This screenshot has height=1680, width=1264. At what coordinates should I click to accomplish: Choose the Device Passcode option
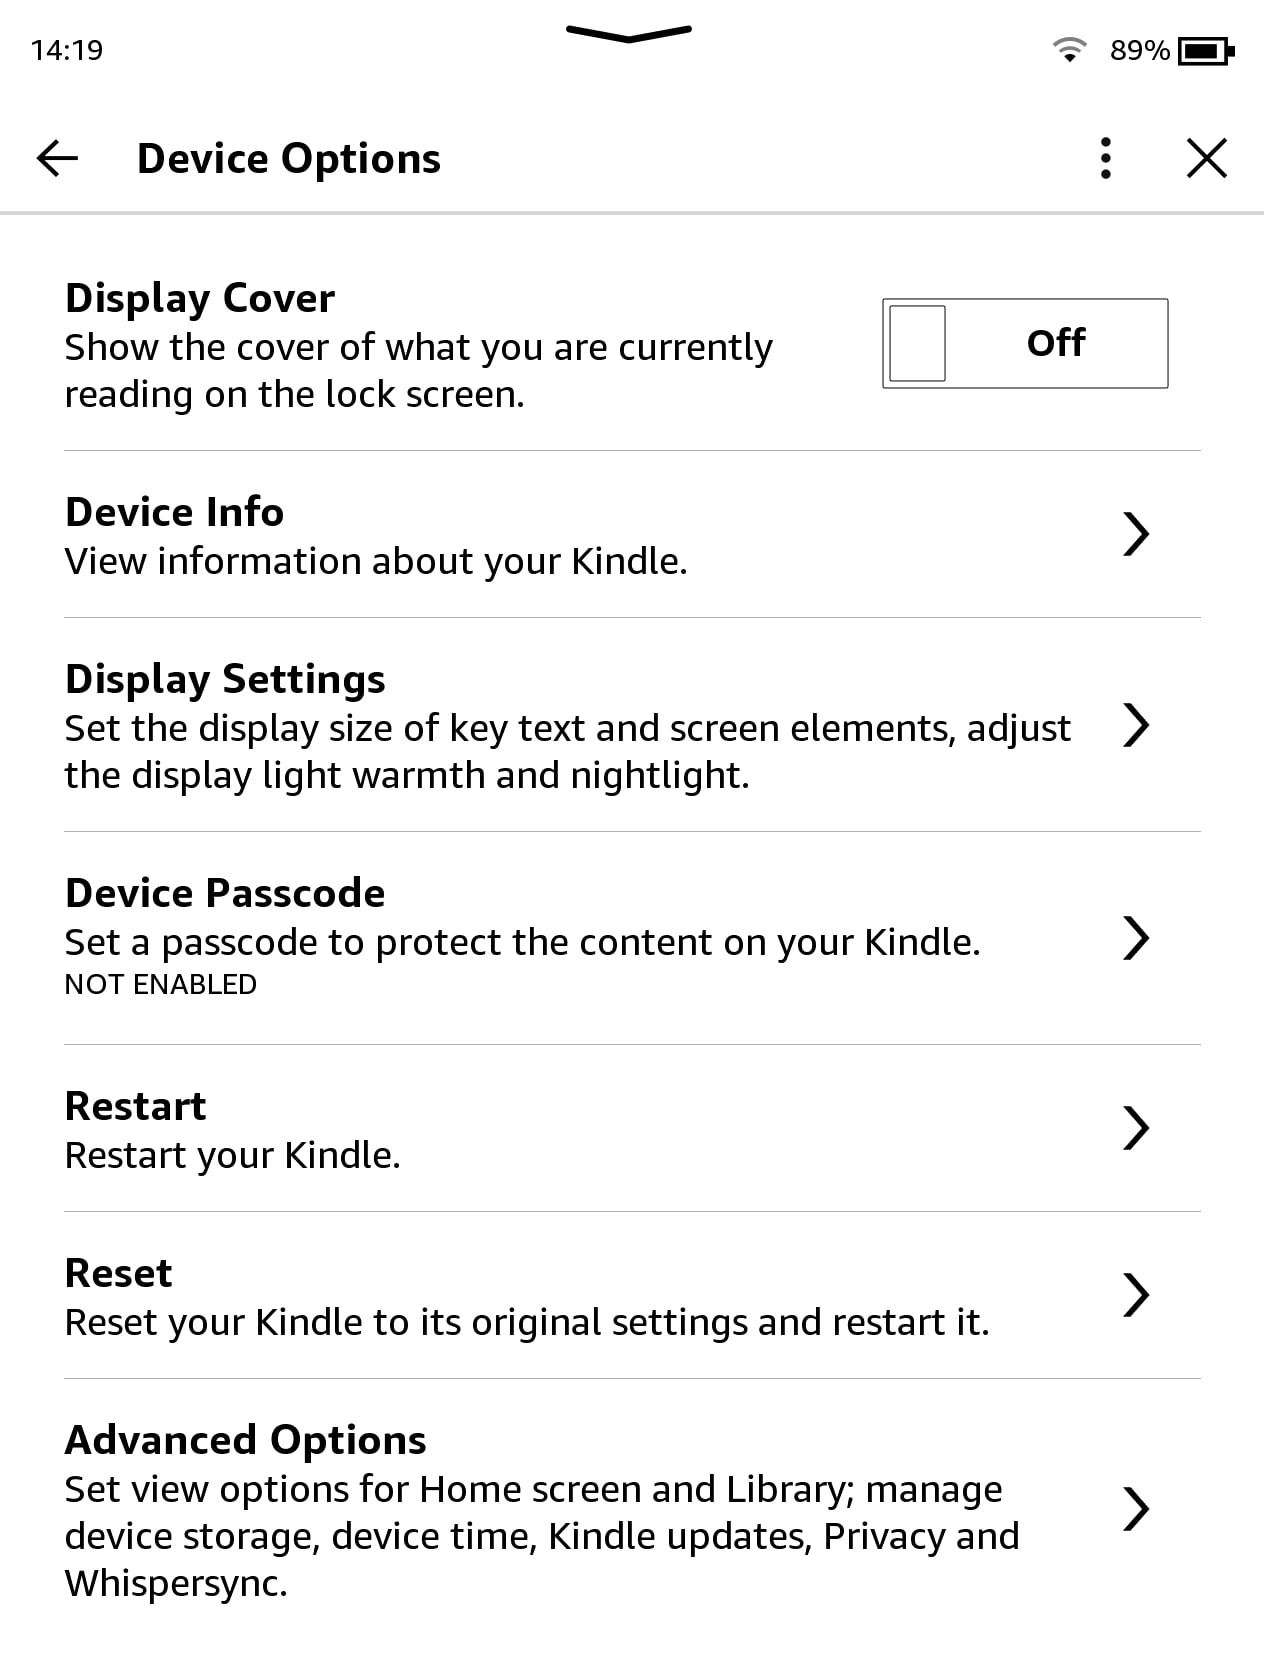coord(225,893)
